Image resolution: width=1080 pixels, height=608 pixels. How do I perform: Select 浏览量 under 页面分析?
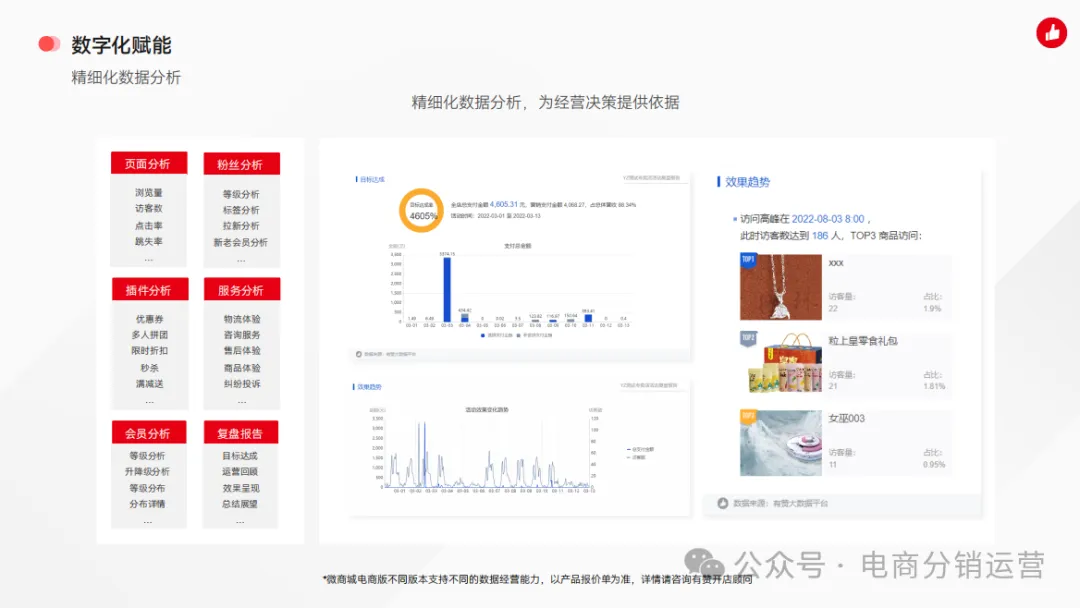[x=149, y=193]
